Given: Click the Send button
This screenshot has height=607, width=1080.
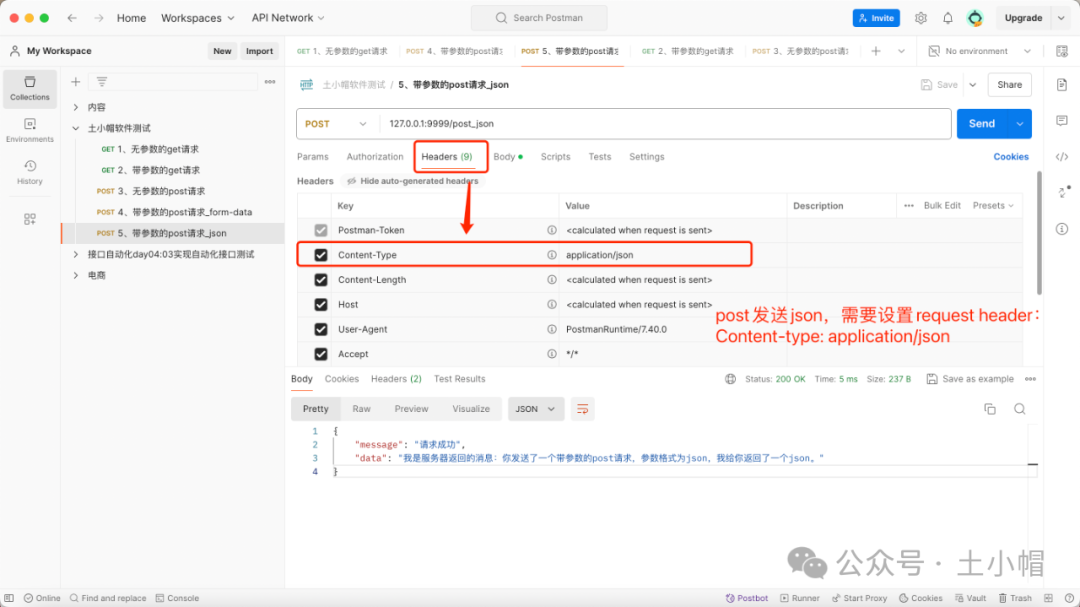Looking at the screenshot, I should click(982, 124).
